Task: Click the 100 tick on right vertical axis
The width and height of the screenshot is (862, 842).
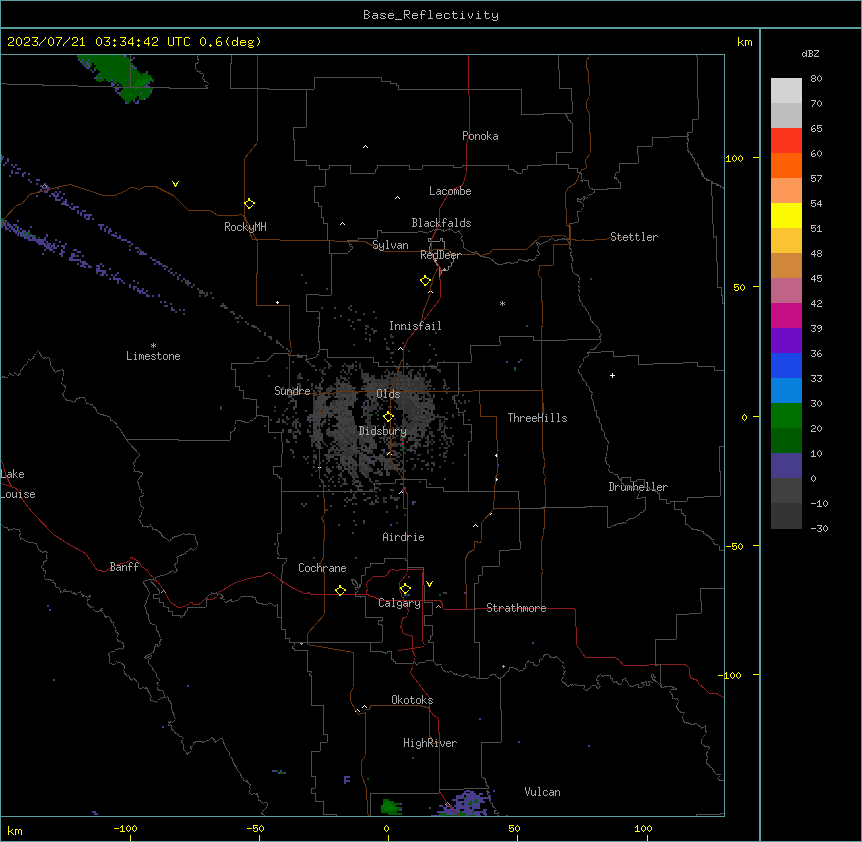Action: click(734, 158)
